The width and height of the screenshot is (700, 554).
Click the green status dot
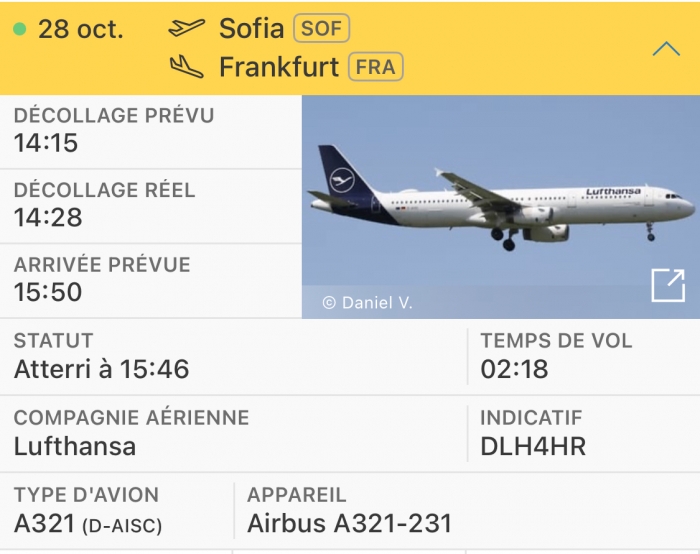[19, 29]
